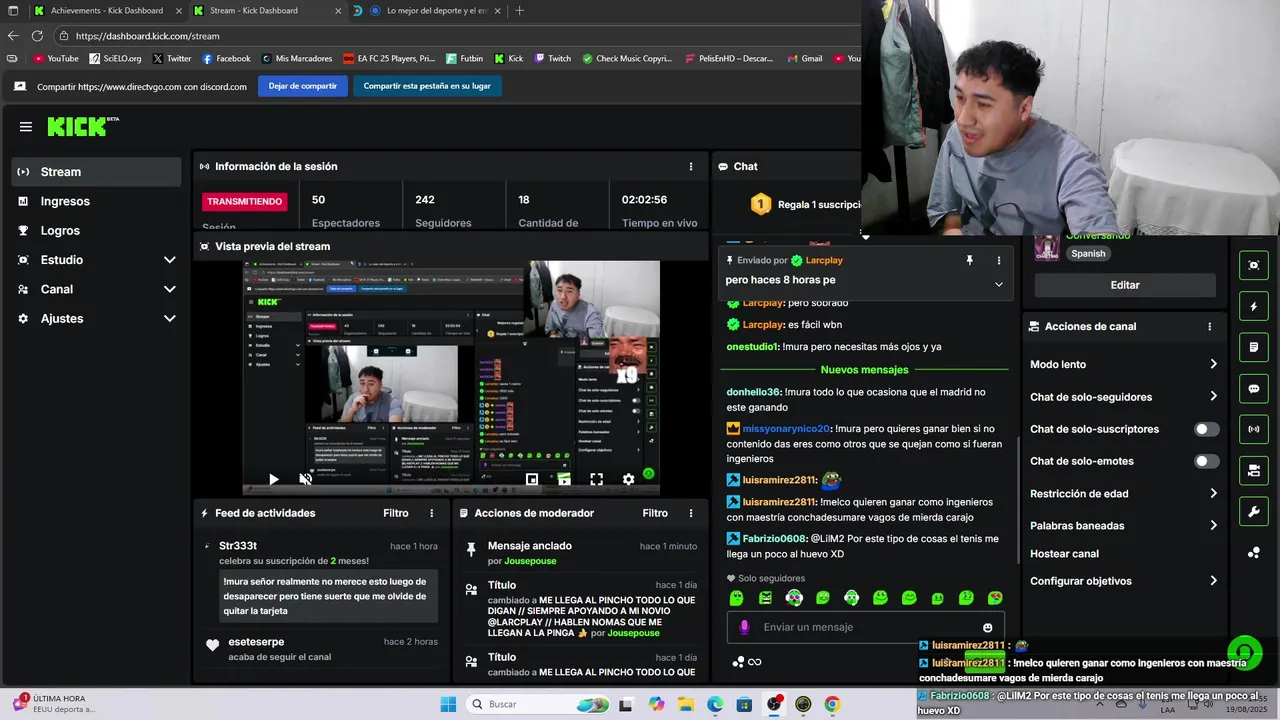Click Nuevos mensajes divider to jump
1280x720 pixels.
tap(864, 370)
